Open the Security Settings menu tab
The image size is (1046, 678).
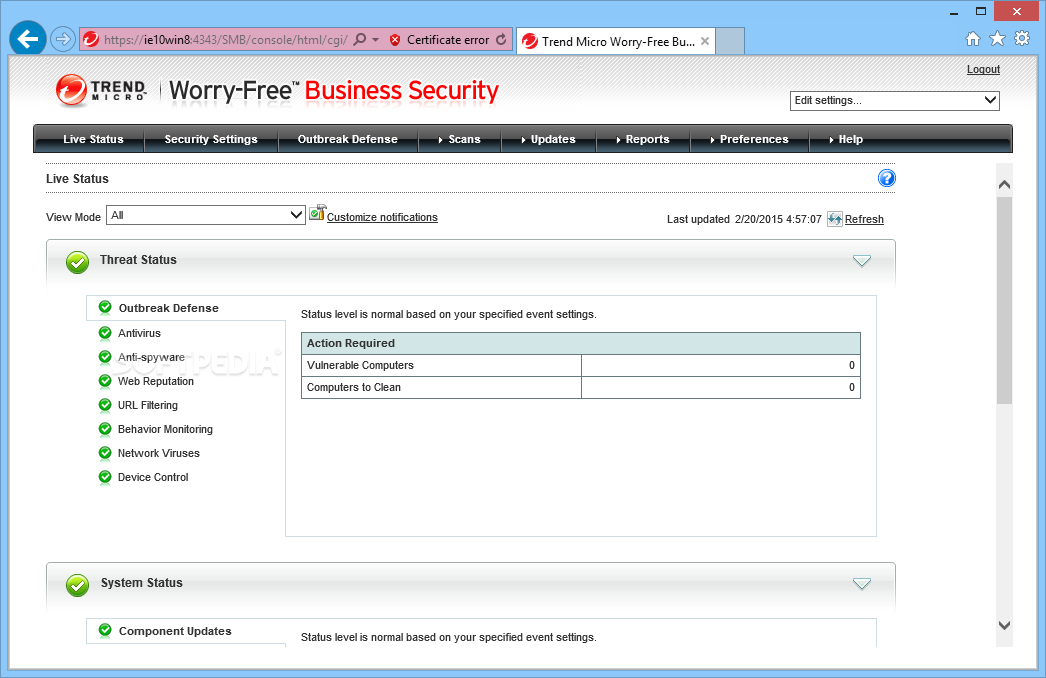pyautogui.click(x=211, y=139)
